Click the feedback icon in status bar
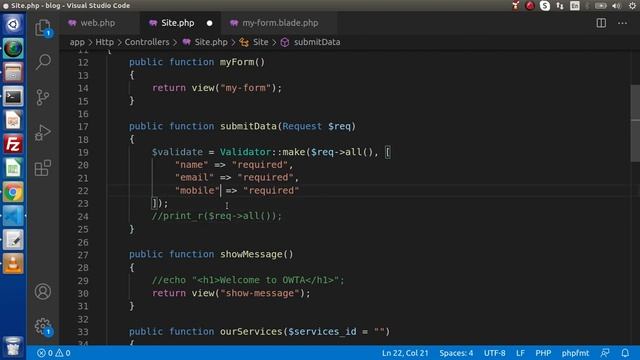Viewport: 640px width, 360px height. 605,353
